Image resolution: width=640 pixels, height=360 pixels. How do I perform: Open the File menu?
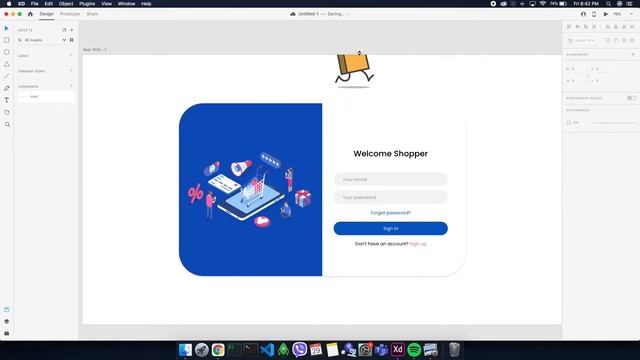pyautogui.click(x=35, y=4)
